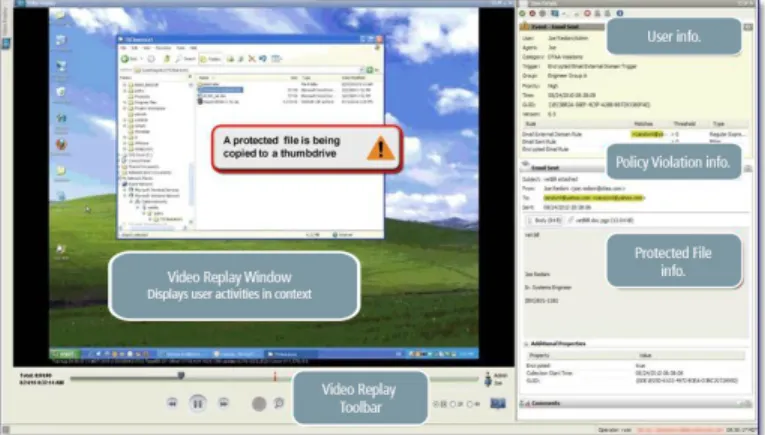Click the red X delete icon in Explorer toolbar
The width and height of the screenshot is (765, 435).
coord(252,59)
